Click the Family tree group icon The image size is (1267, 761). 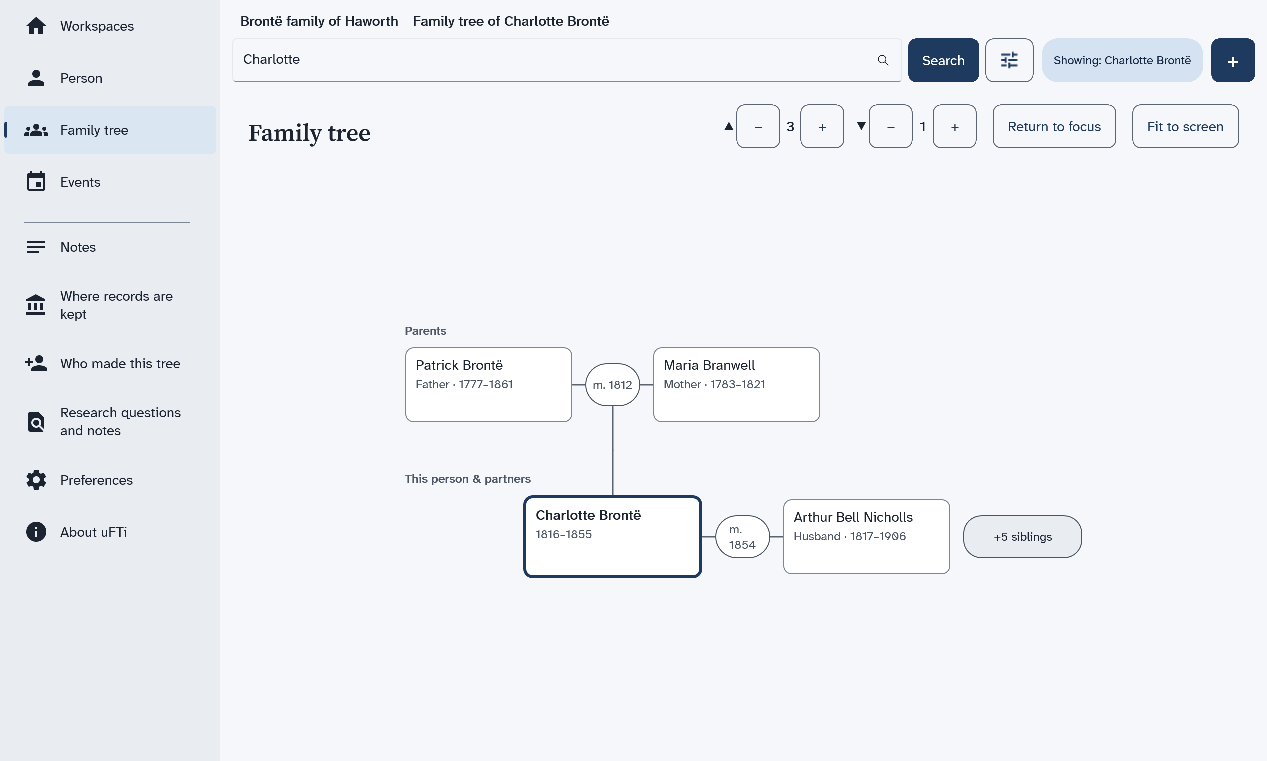(x=36, y=130)
